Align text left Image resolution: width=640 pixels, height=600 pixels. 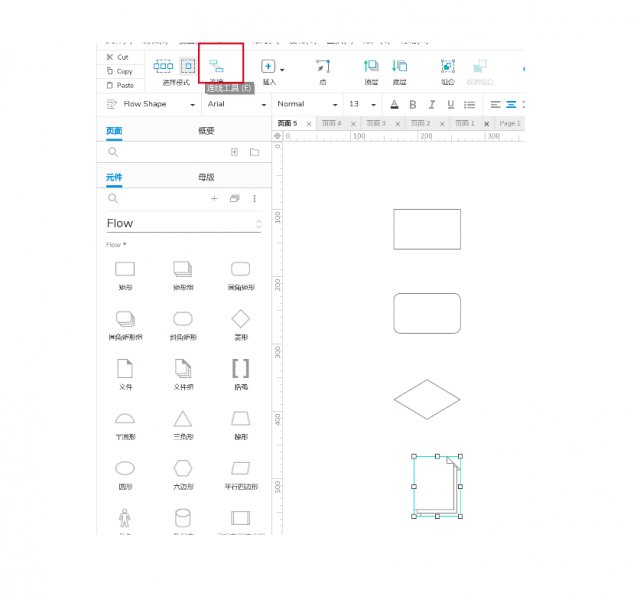[496, 105]
